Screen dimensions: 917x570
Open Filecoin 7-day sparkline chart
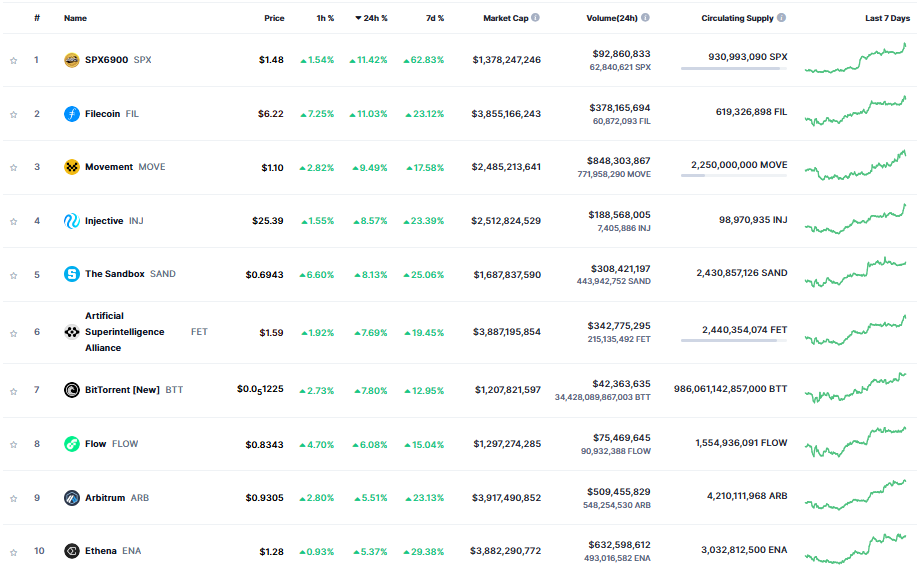[856, 111]
